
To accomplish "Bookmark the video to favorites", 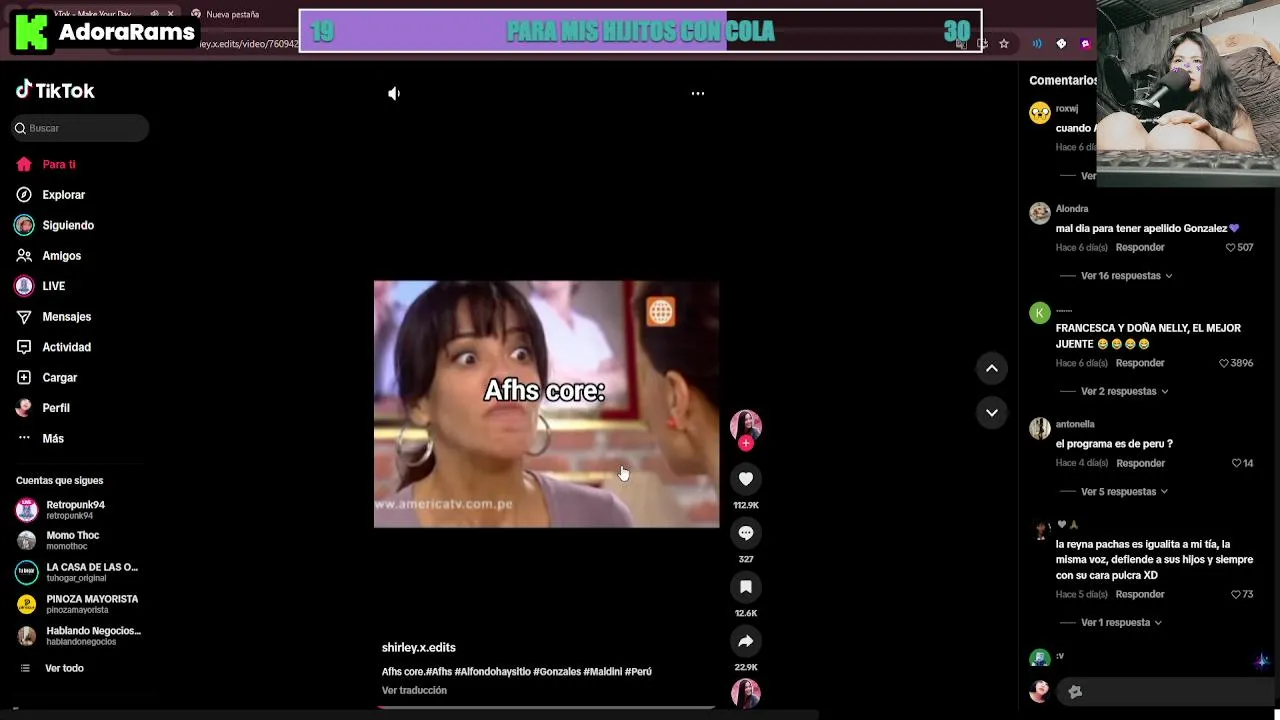I will point(746,587).
